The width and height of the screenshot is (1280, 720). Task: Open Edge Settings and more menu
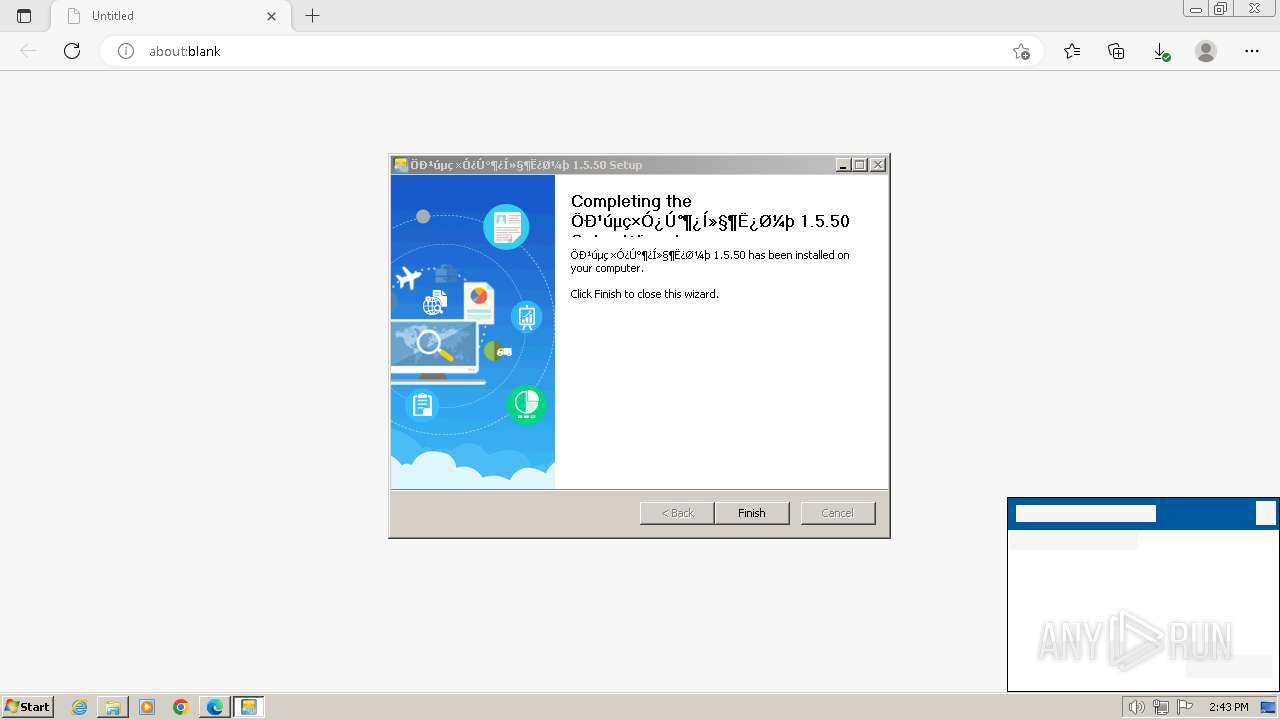[1252, 51]
